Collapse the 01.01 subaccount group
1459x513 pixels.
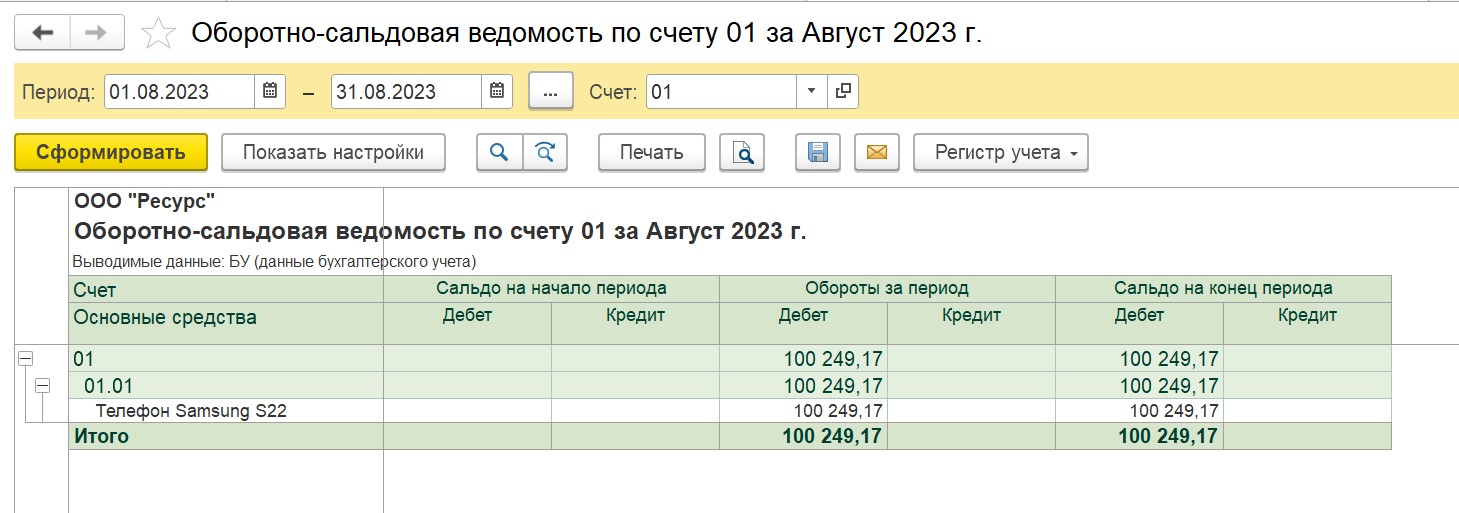[42, 385]
